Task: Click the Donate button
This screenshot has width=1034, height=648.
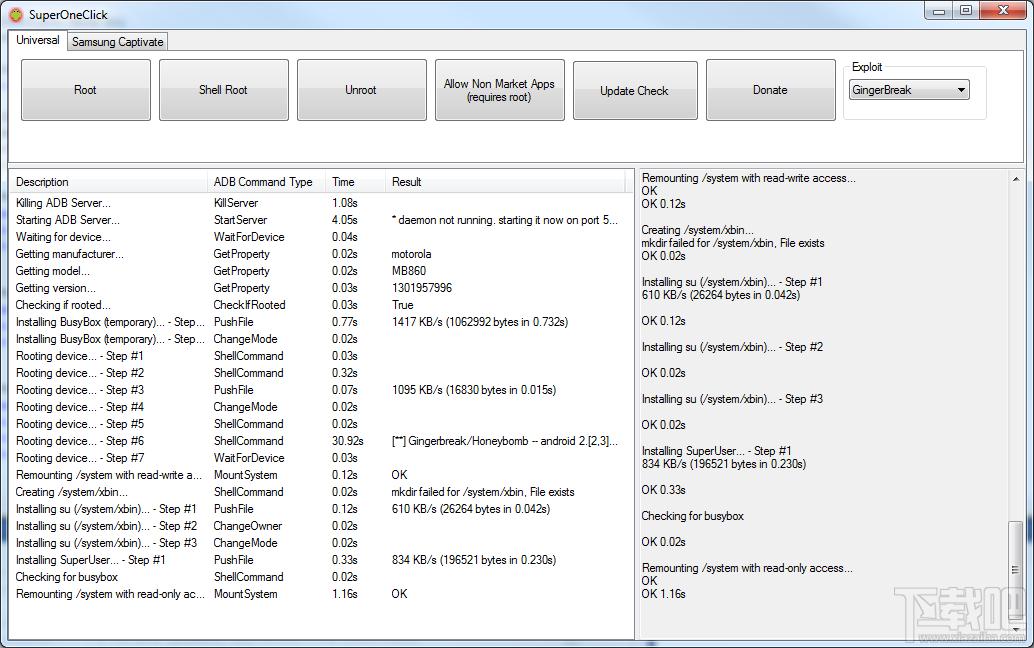Action: click(770, 90)
